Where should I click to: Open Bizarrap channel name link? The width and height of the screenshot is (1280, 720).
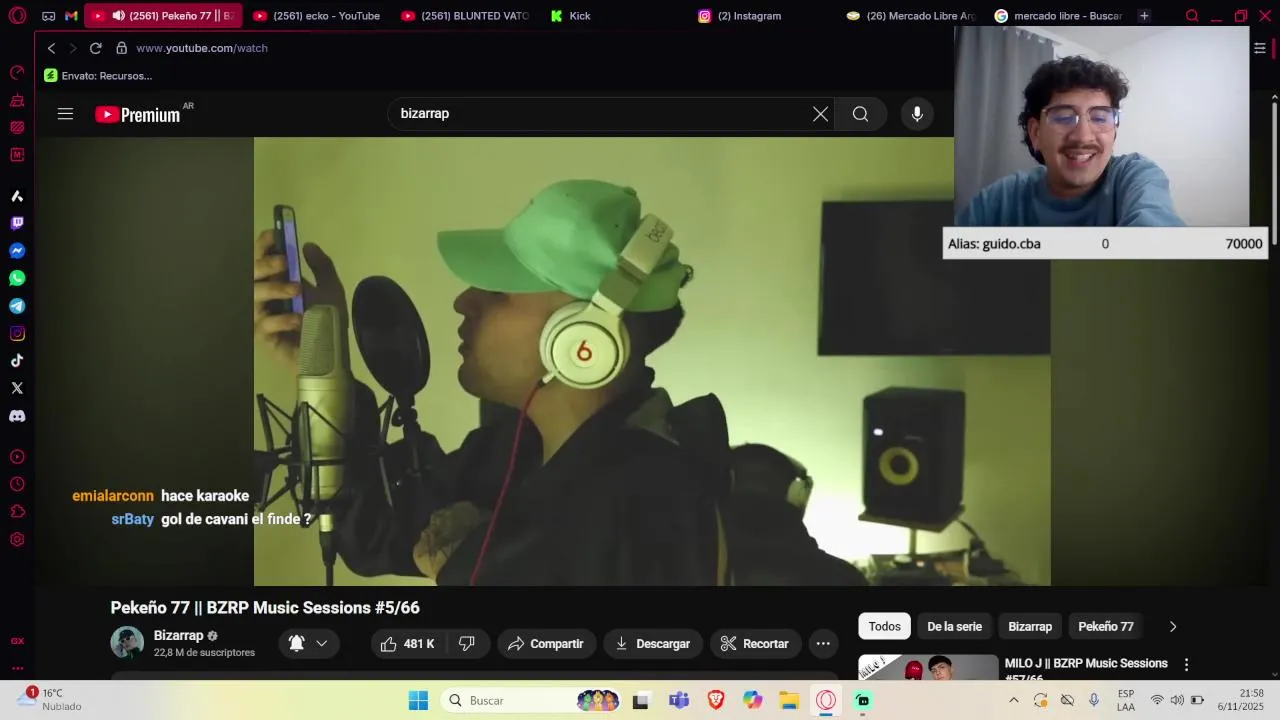(178, 636)
